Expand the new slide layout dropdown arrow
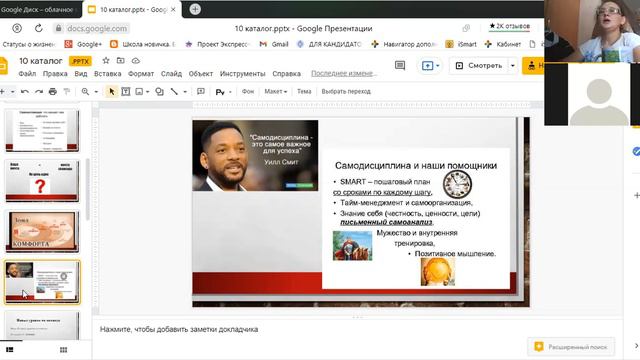This screenshot has height=360, width=640. [13, 91]
